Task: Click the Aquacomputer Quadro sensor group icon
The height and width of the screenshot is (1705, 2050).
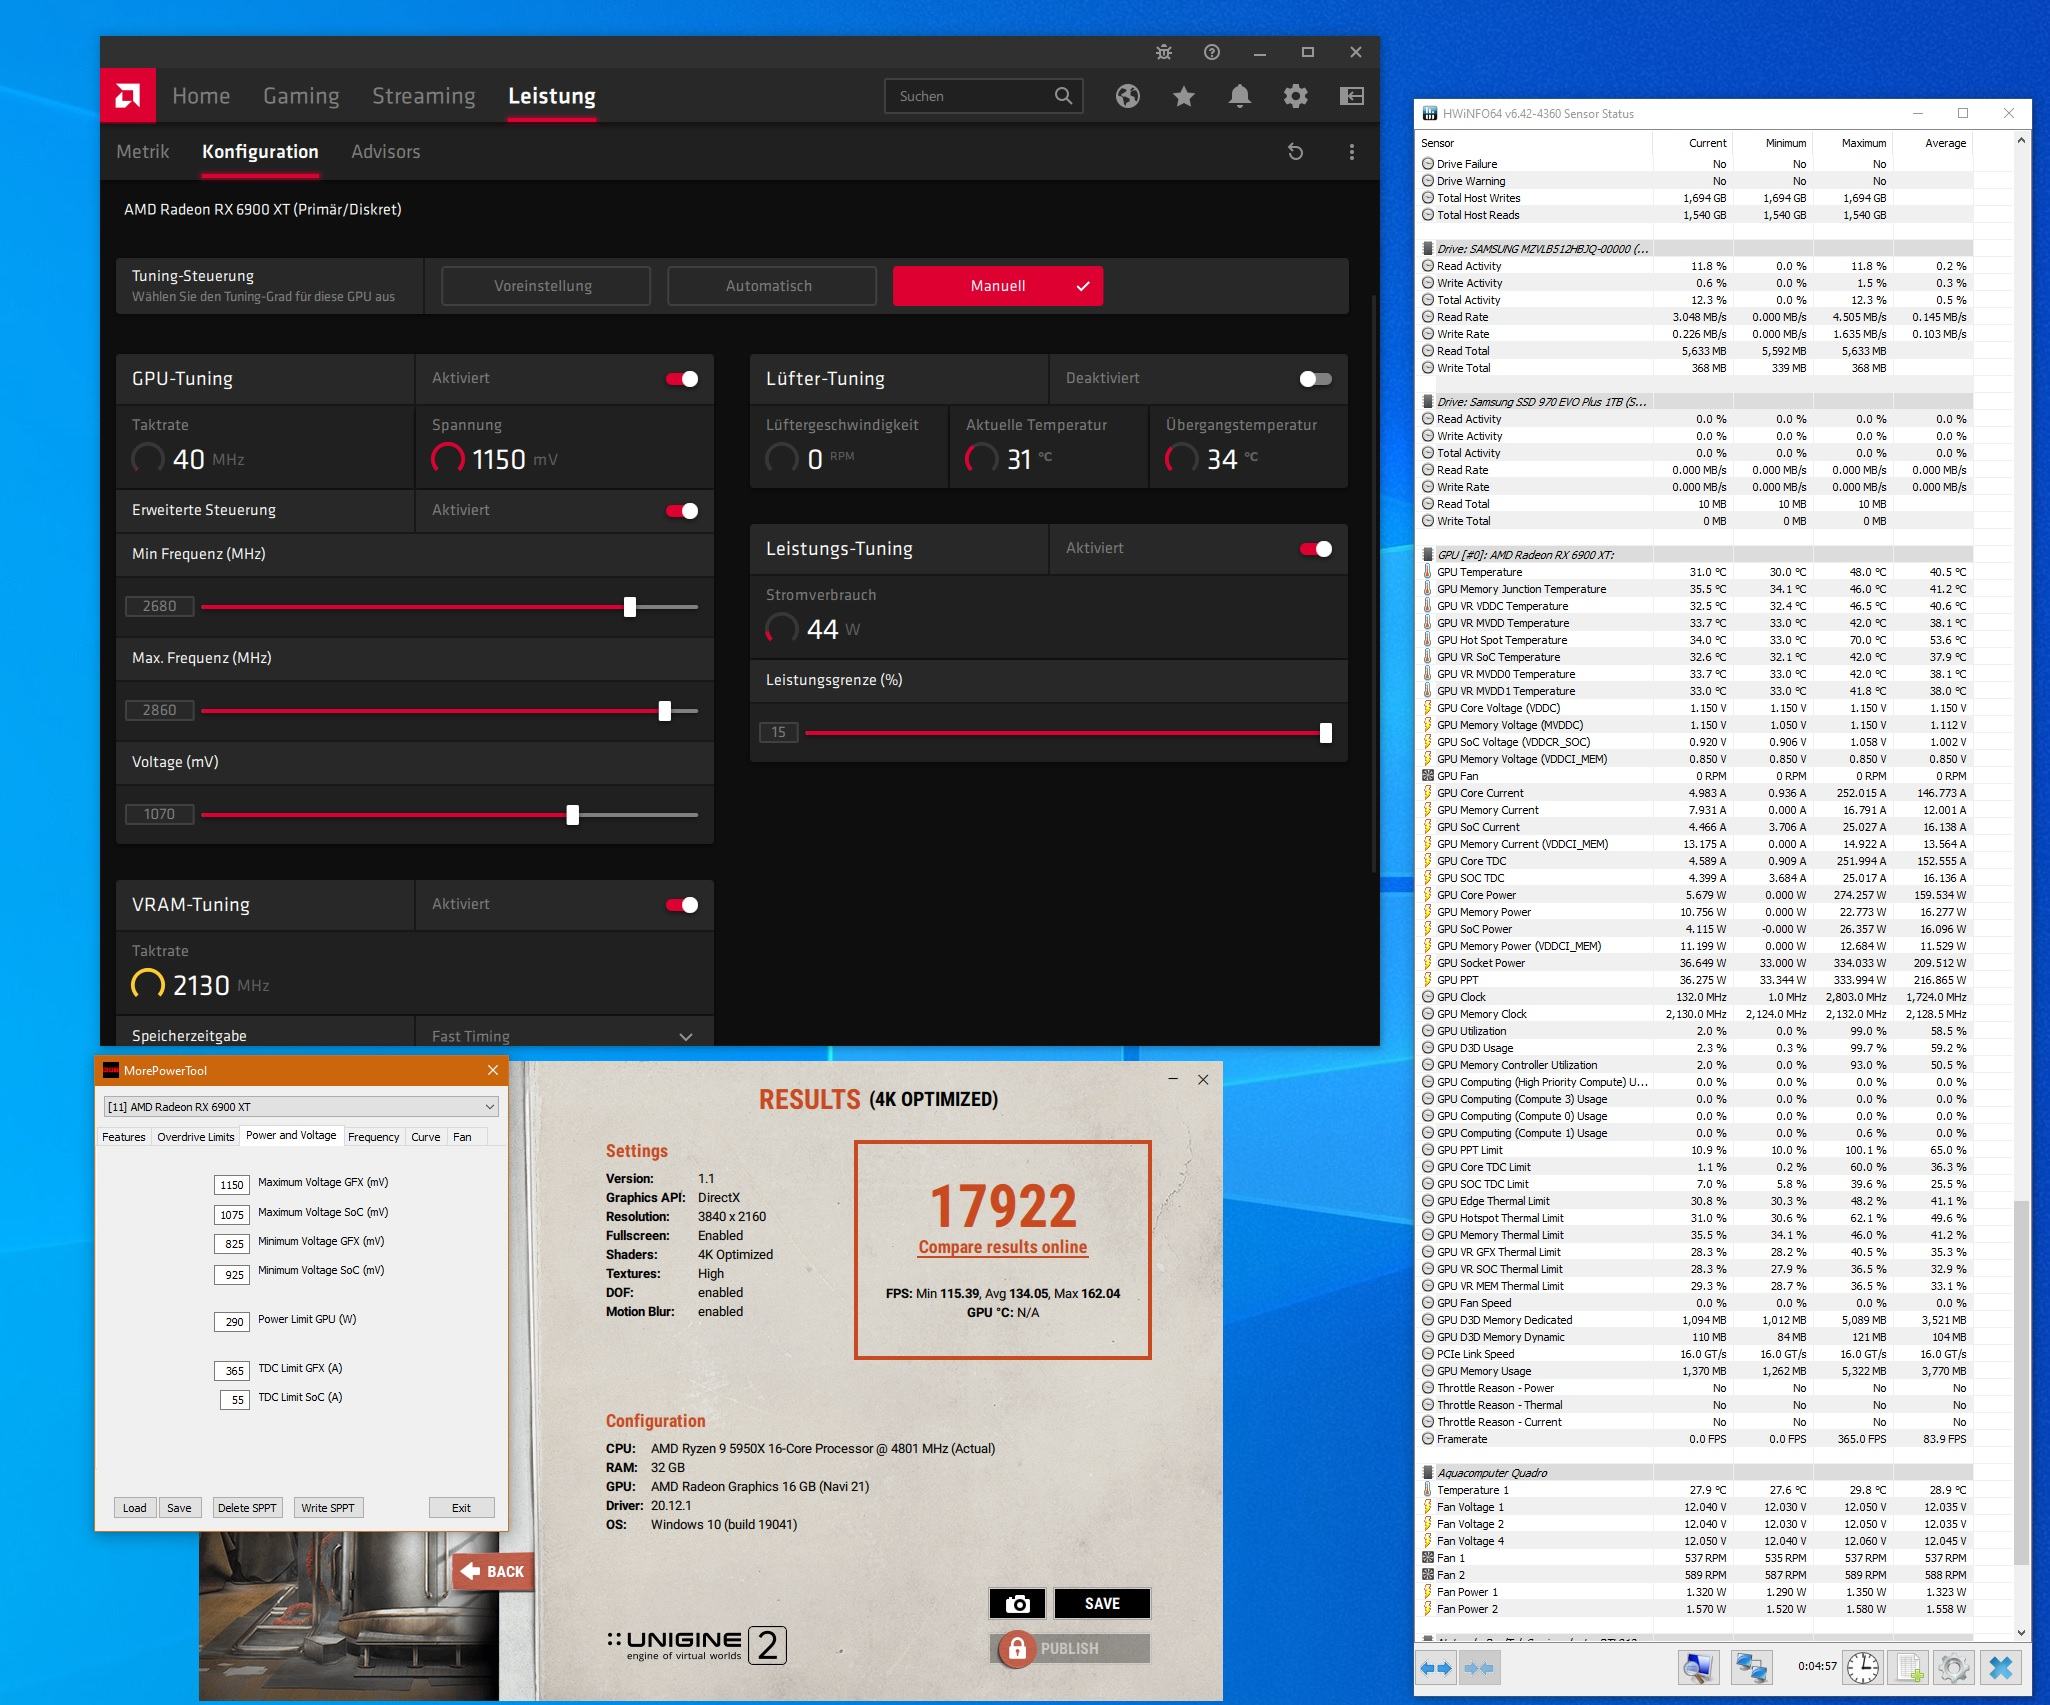Action: (x=1427, y=1473)
